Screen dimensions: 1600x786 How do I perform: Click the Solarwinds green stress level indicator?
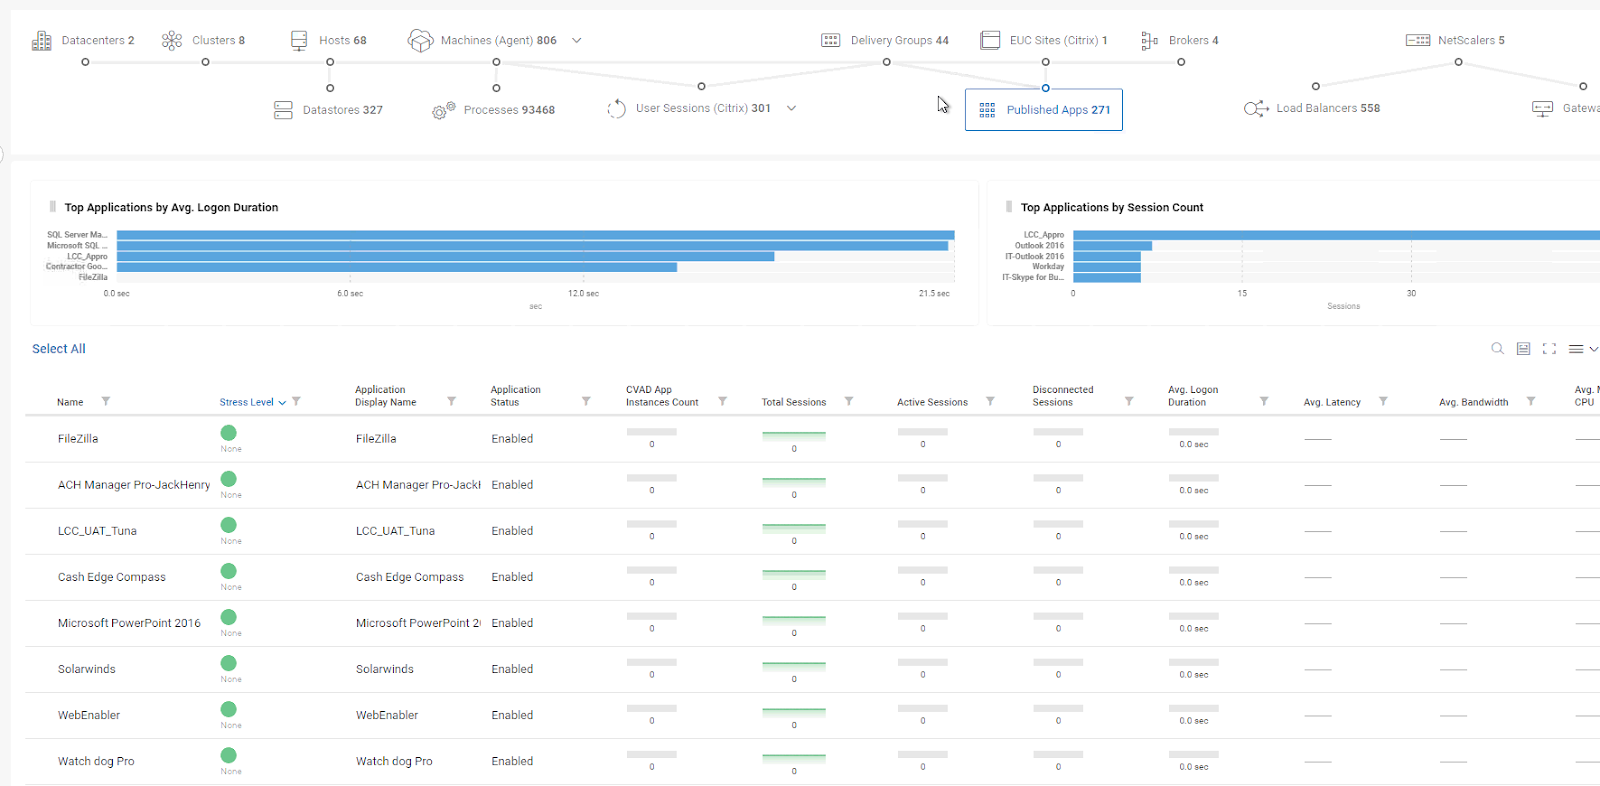229,663
